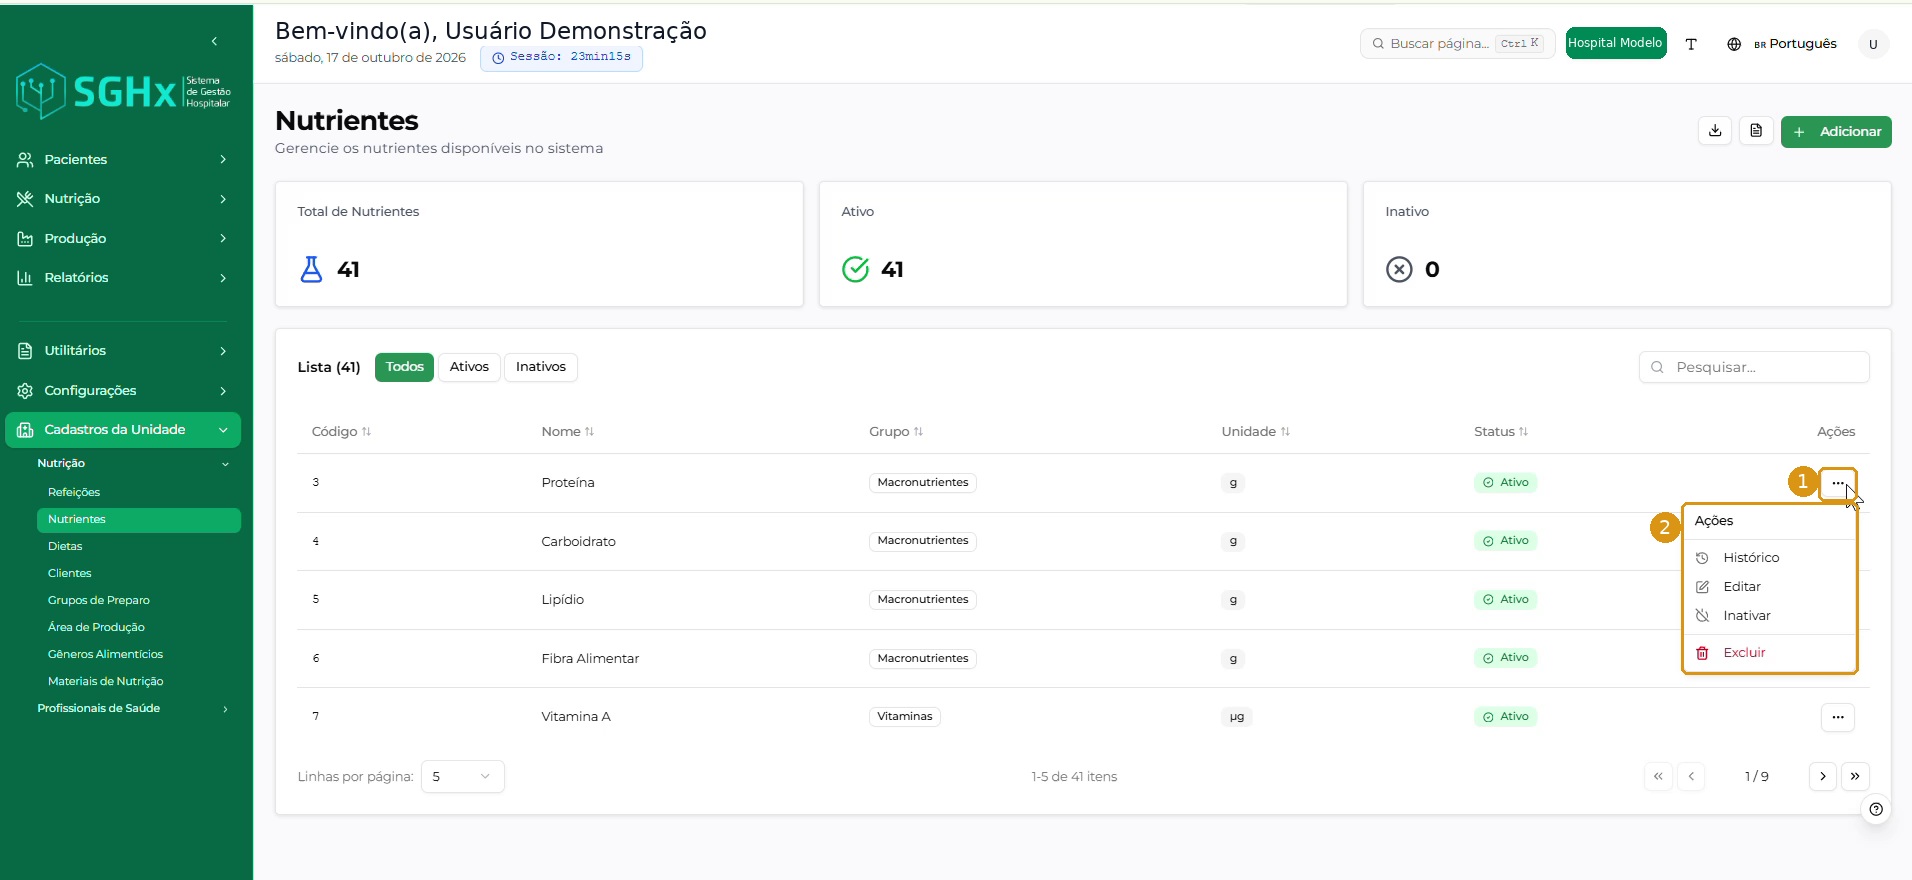Choose Excluir from the actions menu
Screen dimensions: 1912x880
pos(1770,653)
